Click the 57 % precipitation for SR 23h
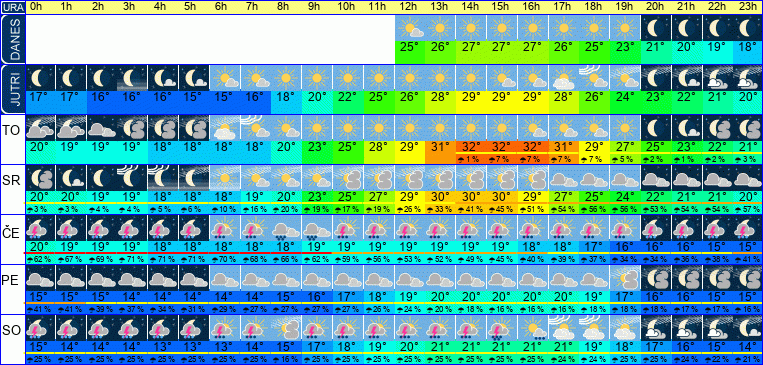This screenshot has height=365, width=763. pos(748,209)
